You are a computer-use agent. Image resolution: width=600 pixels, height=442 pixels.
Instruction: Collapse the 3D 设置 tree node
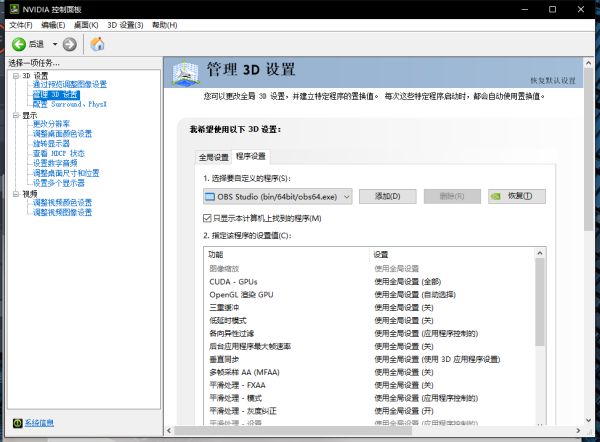click(x=16, y=76)
